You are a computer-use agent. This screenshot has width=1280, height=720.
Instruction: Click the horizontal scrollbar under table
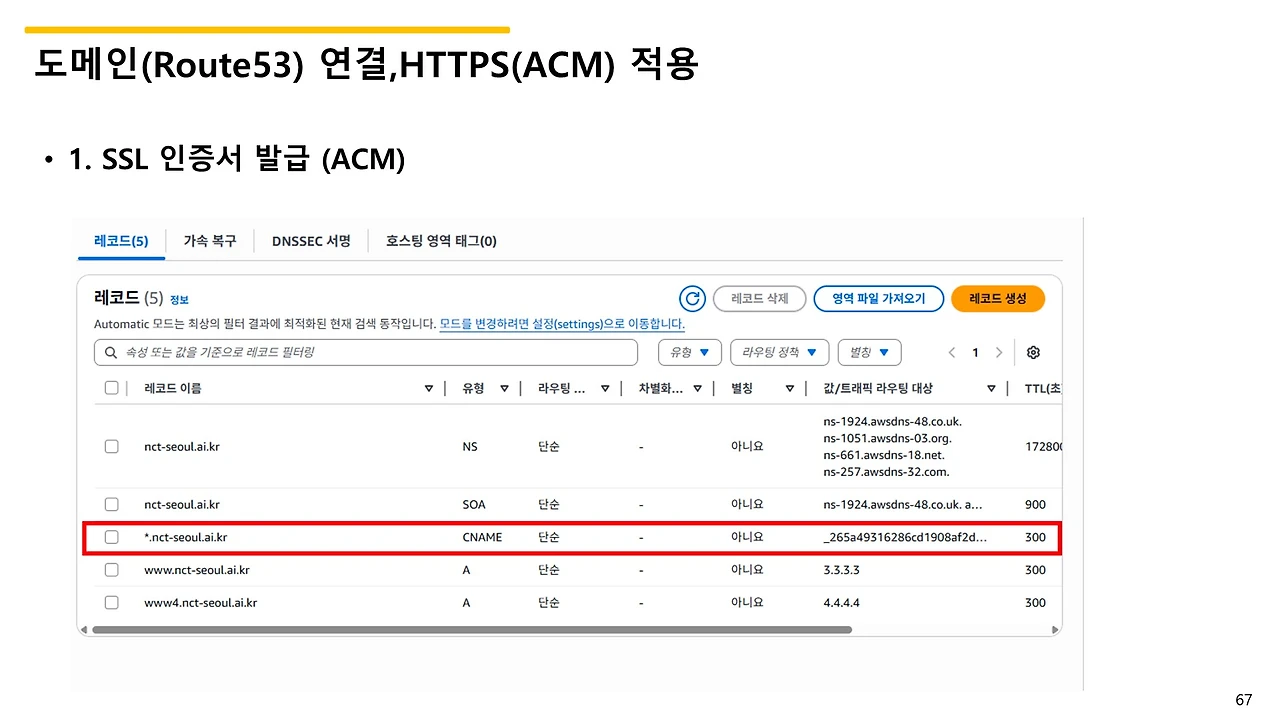(x=472, y=630)
